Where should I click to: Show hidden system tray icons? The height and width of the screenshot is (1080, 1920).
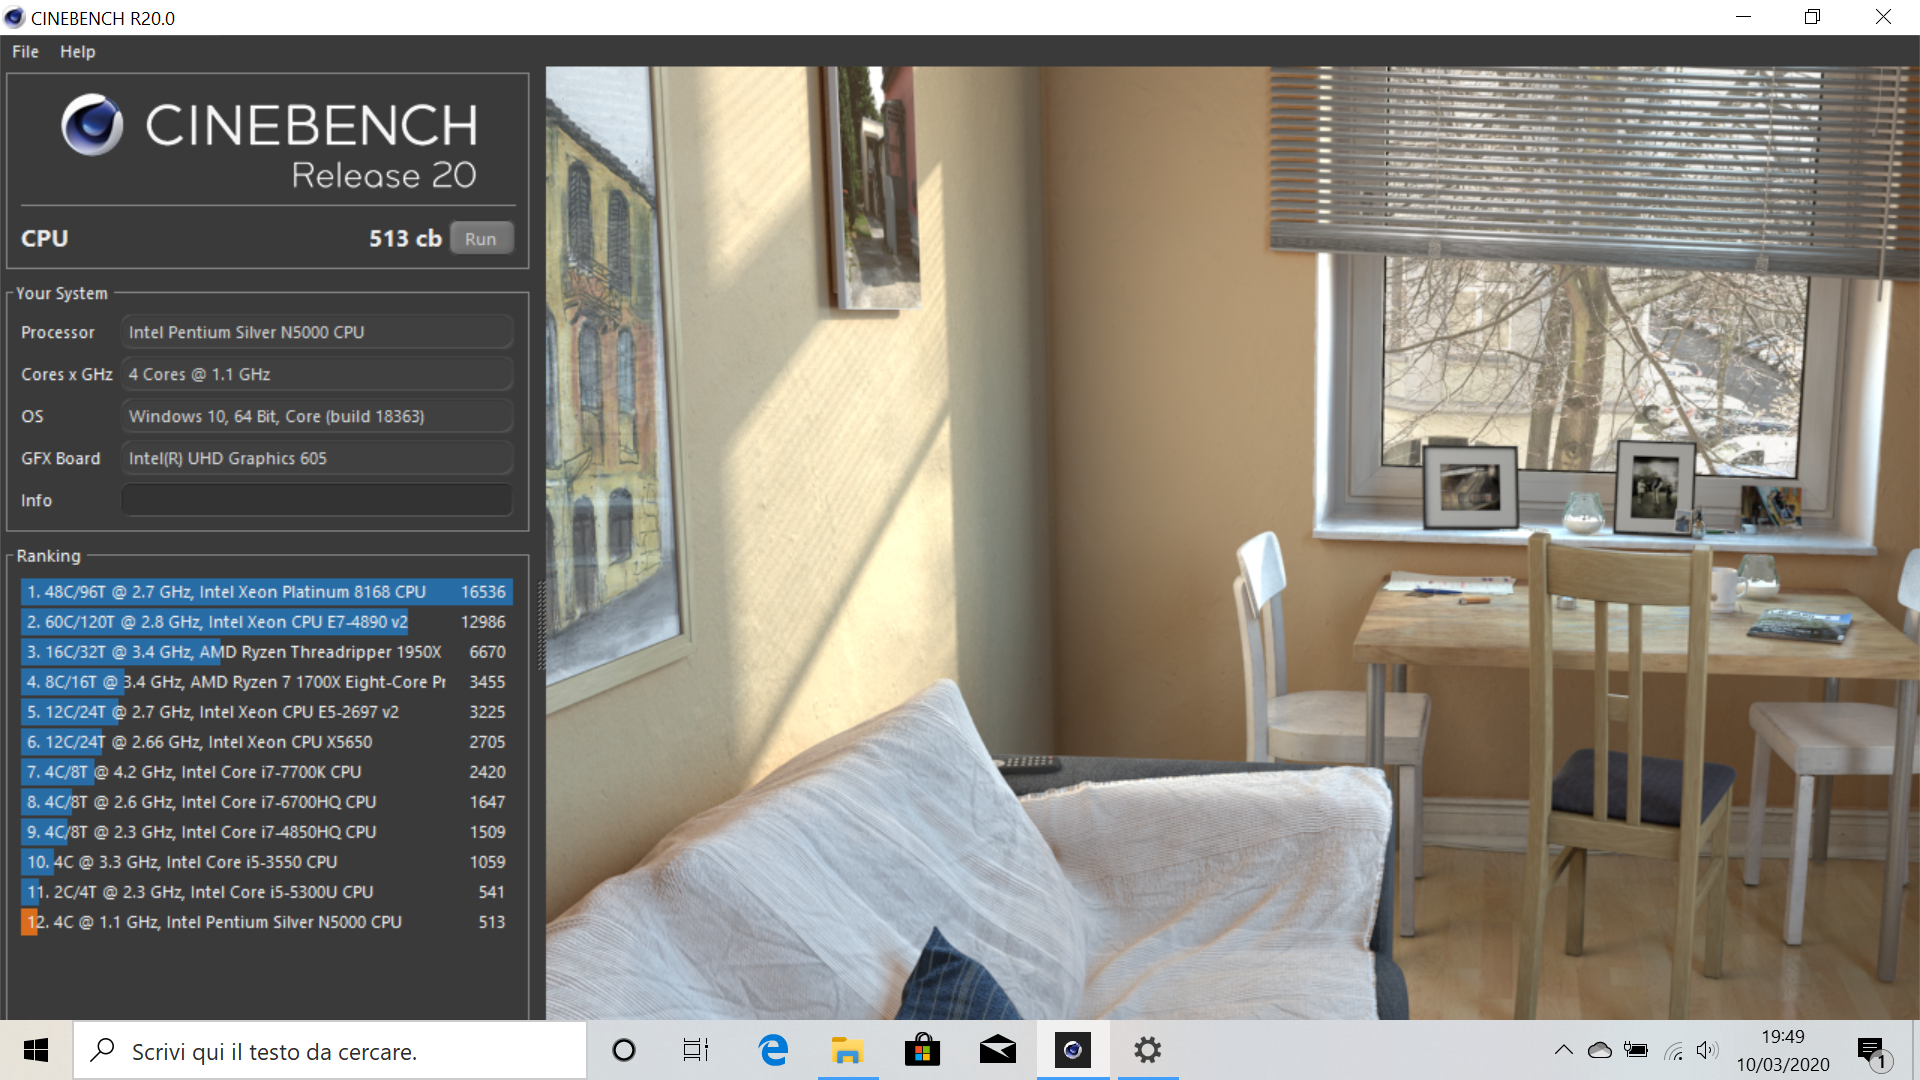tap(1563, 1050)
